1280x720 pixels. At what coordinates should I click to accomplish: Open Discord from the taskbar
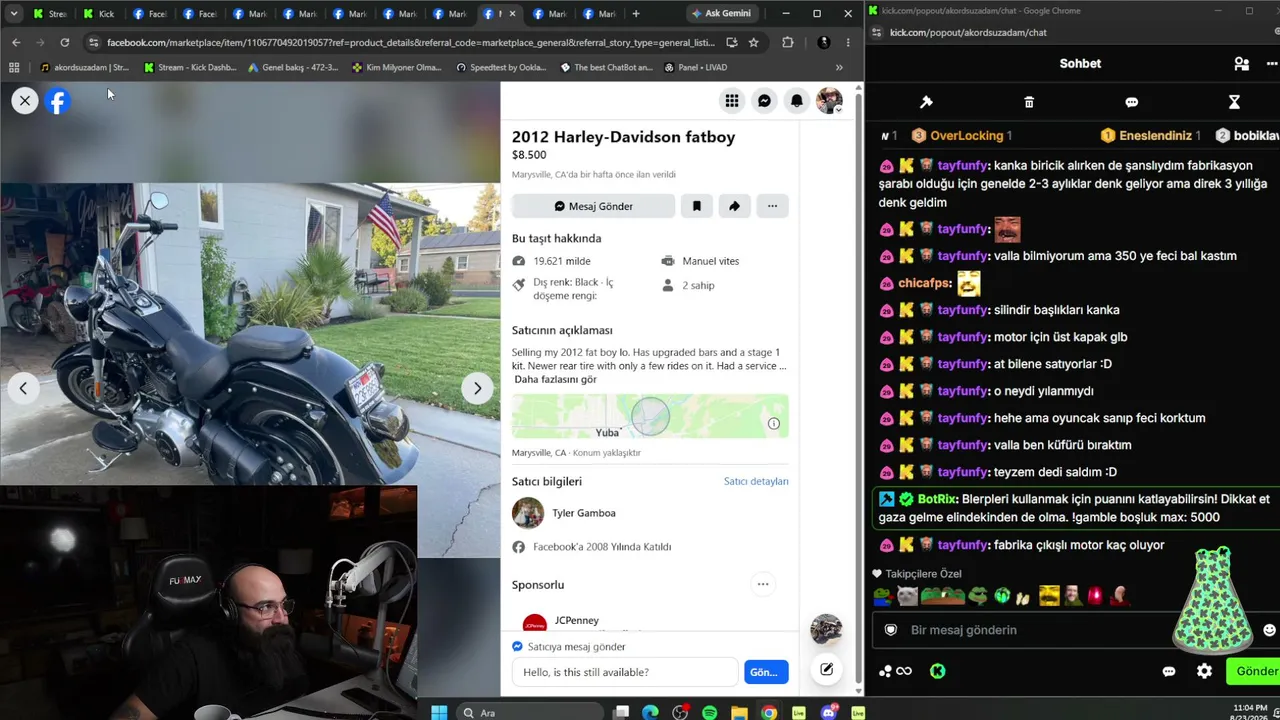pos(828,712)
